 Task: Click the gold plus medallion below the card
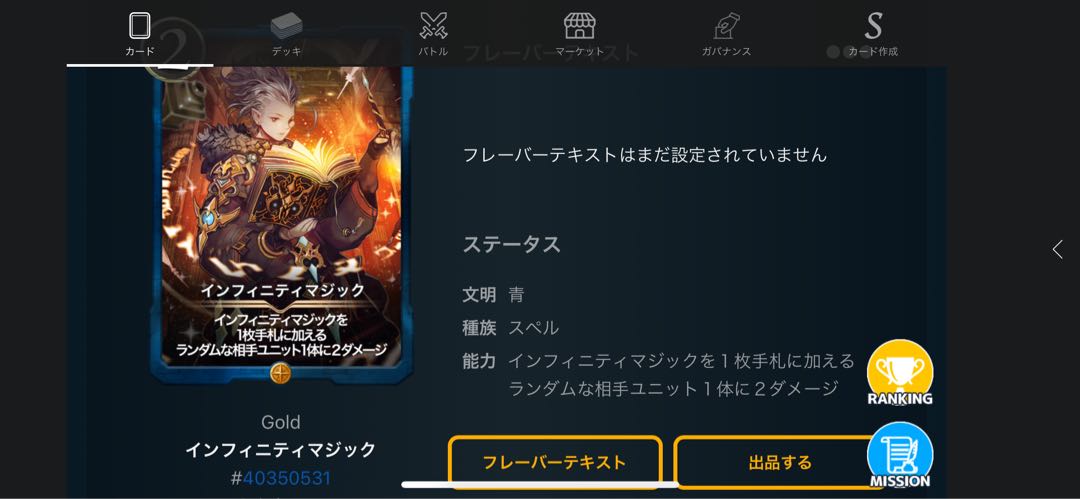click(x=280, y=374)
